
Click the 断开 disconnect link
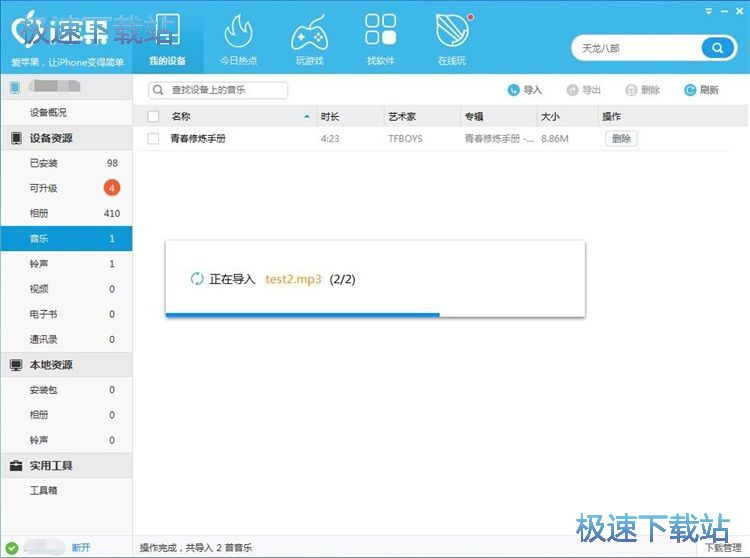[81, 547]
